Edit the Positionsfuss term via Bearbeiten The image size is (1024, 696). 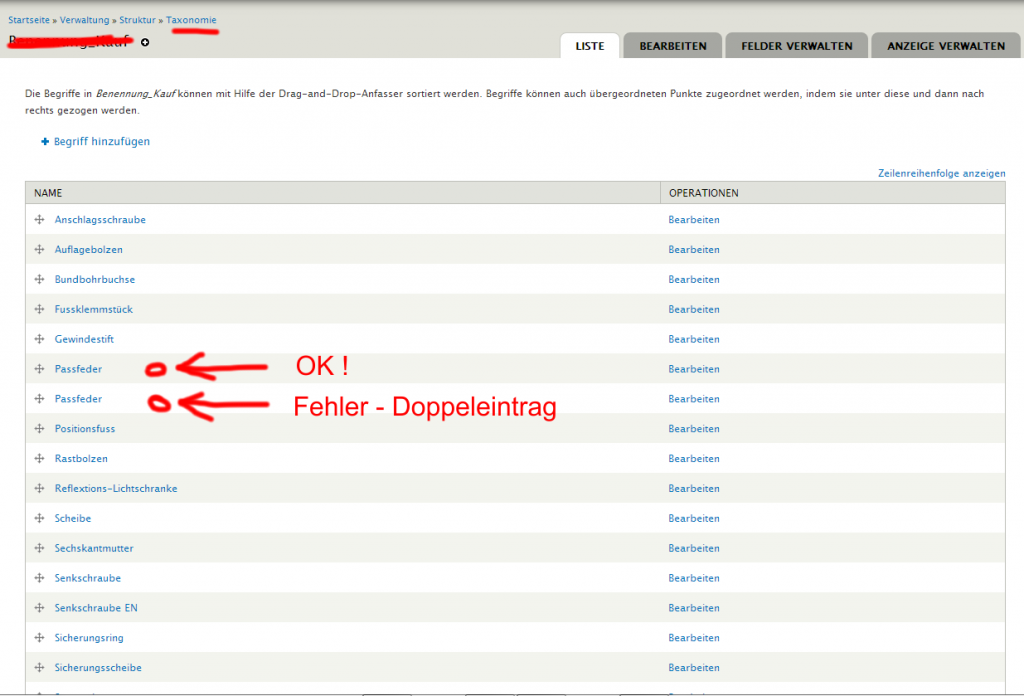694,429
